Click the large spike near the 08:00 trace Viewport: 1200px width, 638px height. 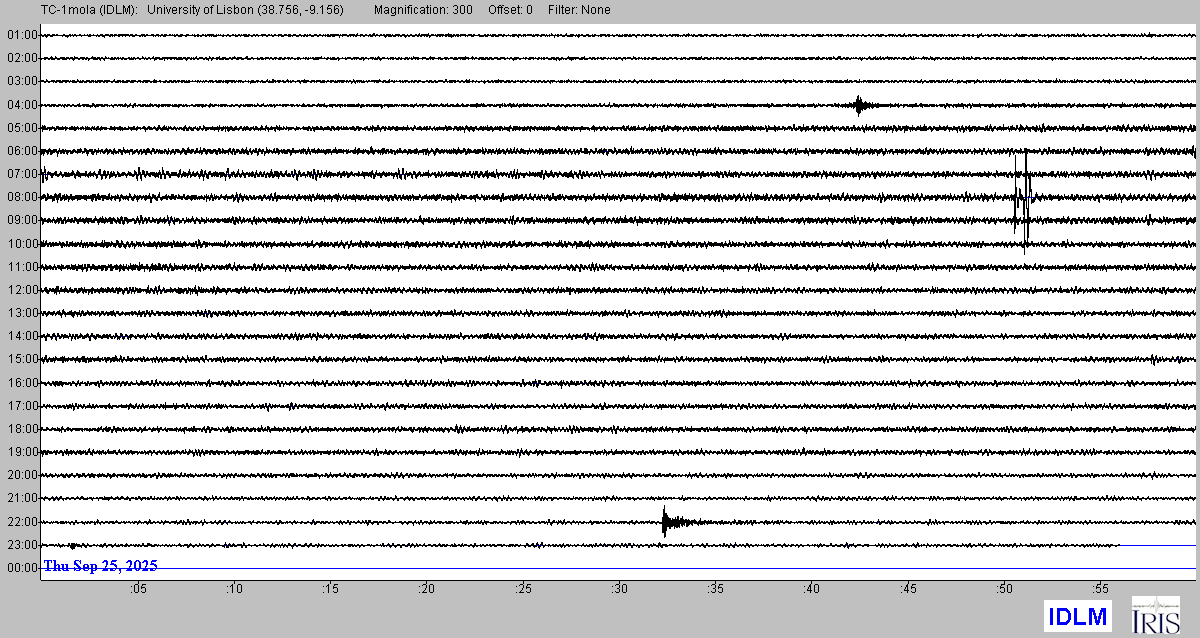(x=1022, y=197)
